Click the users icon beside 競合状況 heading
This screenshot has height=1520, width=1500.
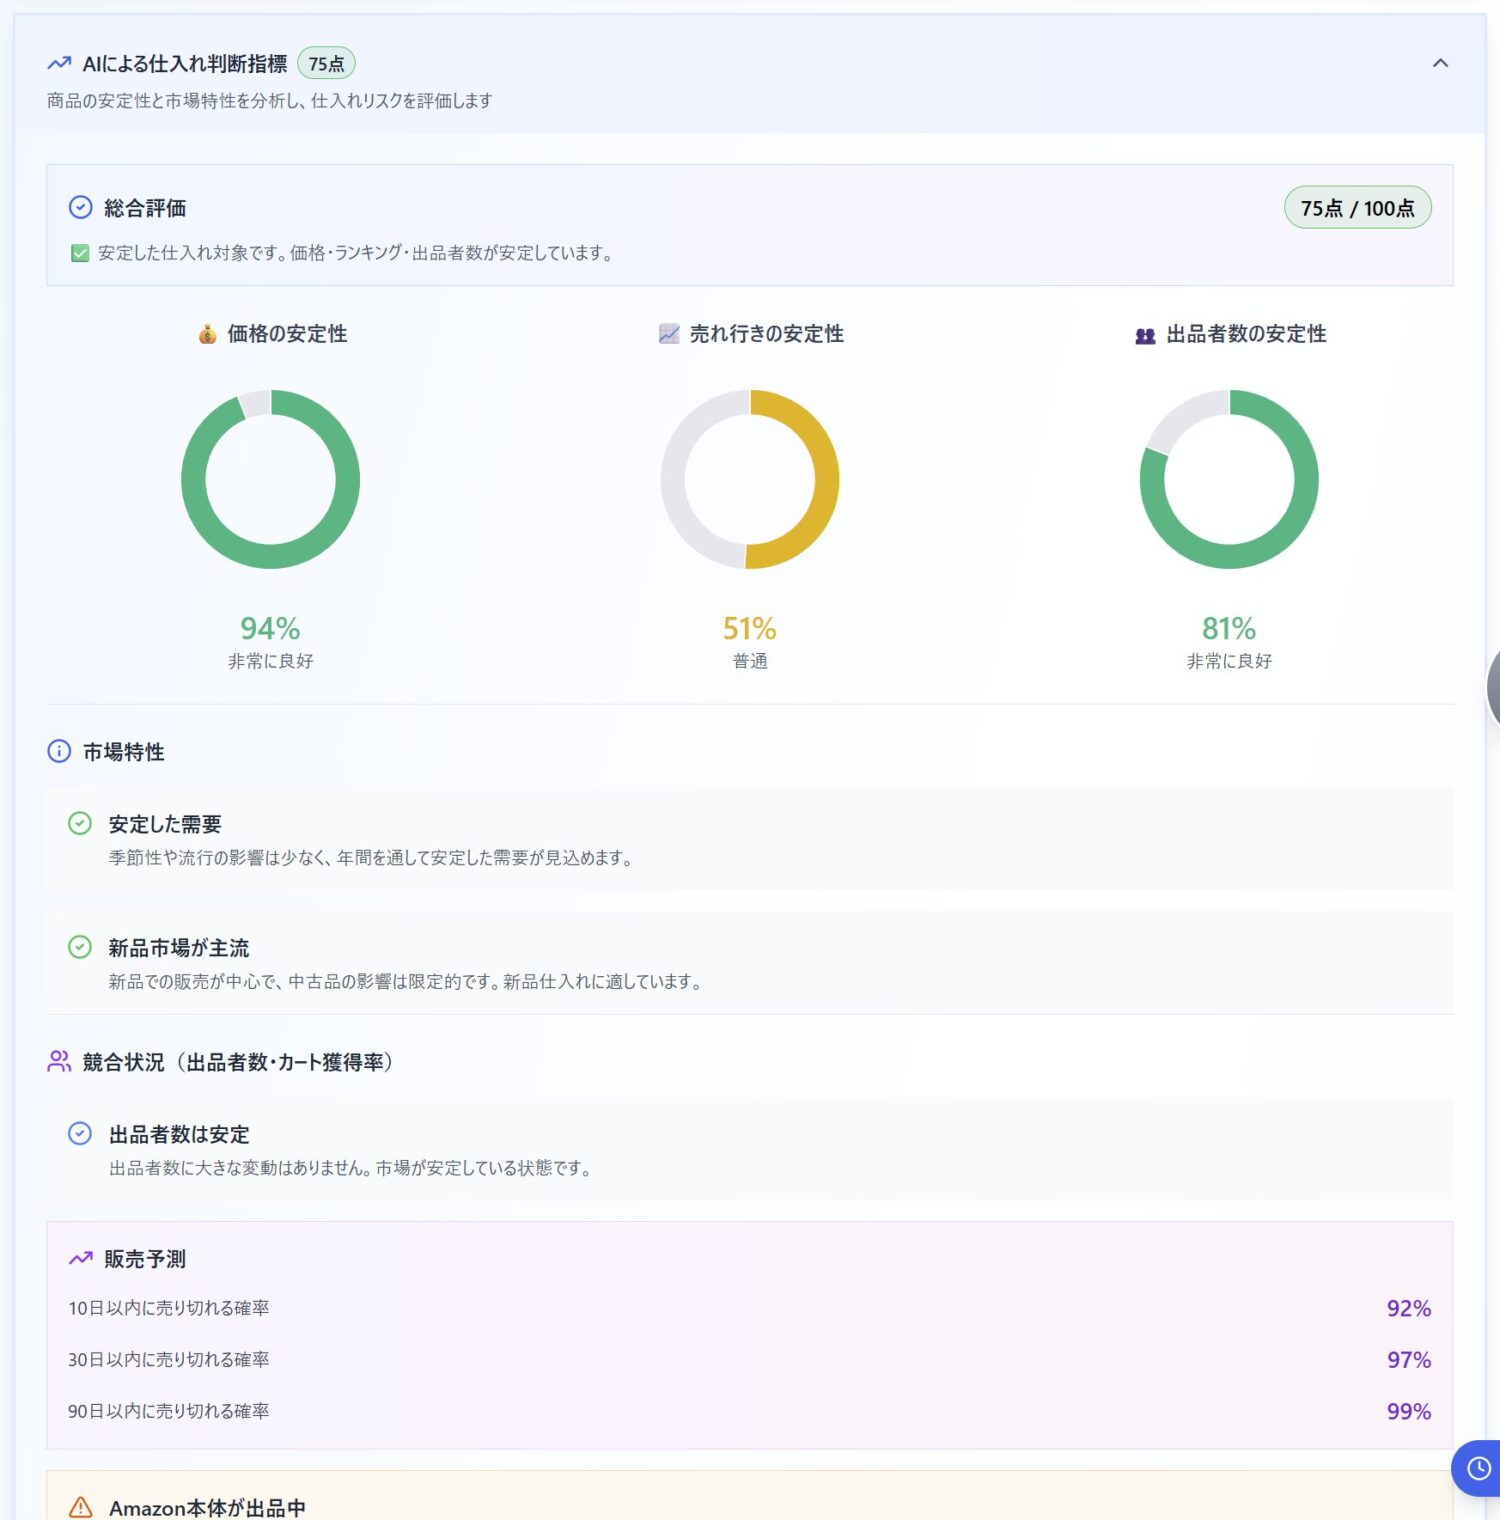coord(59,1061)
